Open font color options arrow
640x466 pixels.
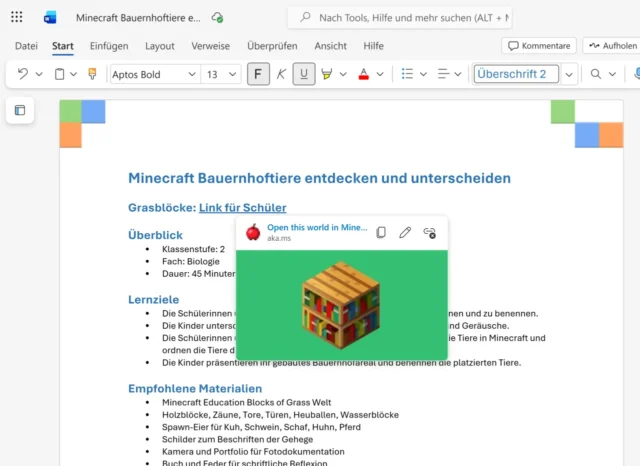pos(380,74)
